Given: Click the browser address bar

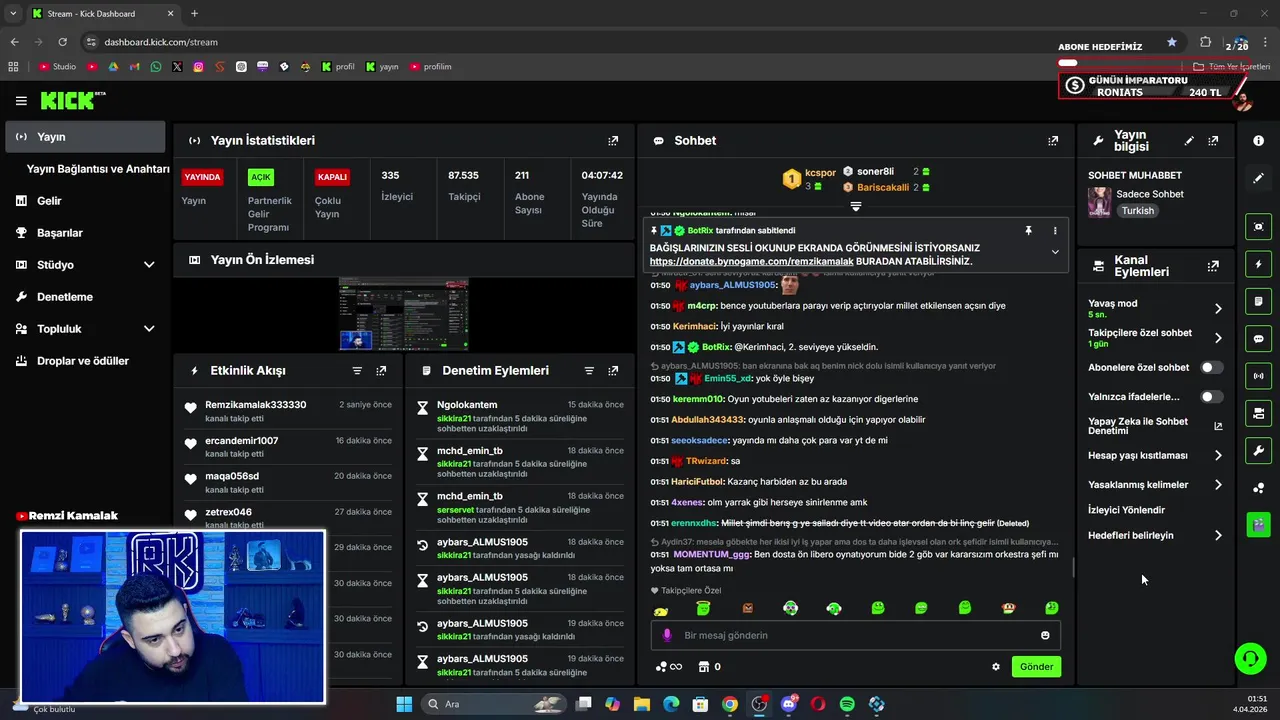Looking at the screenshot, I should (620, 42).
